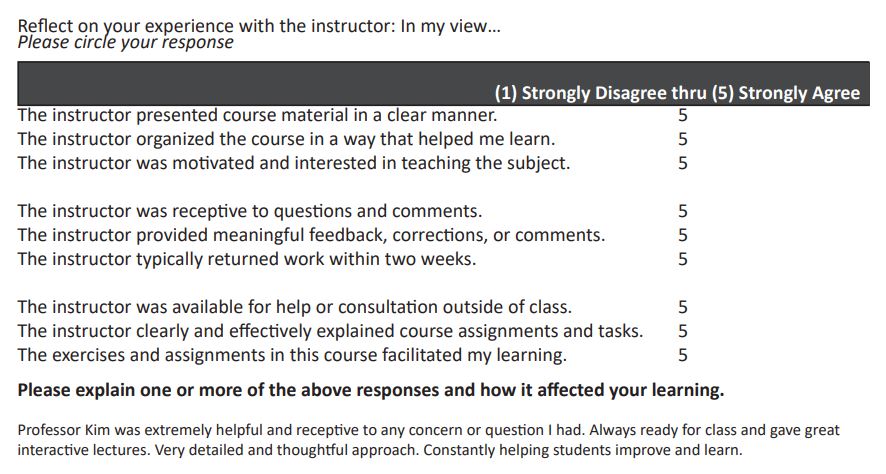Select the "motivated and interested in teaching" statement
The width and height of the screenshot is (886, 474).
(x=294, y=163)
